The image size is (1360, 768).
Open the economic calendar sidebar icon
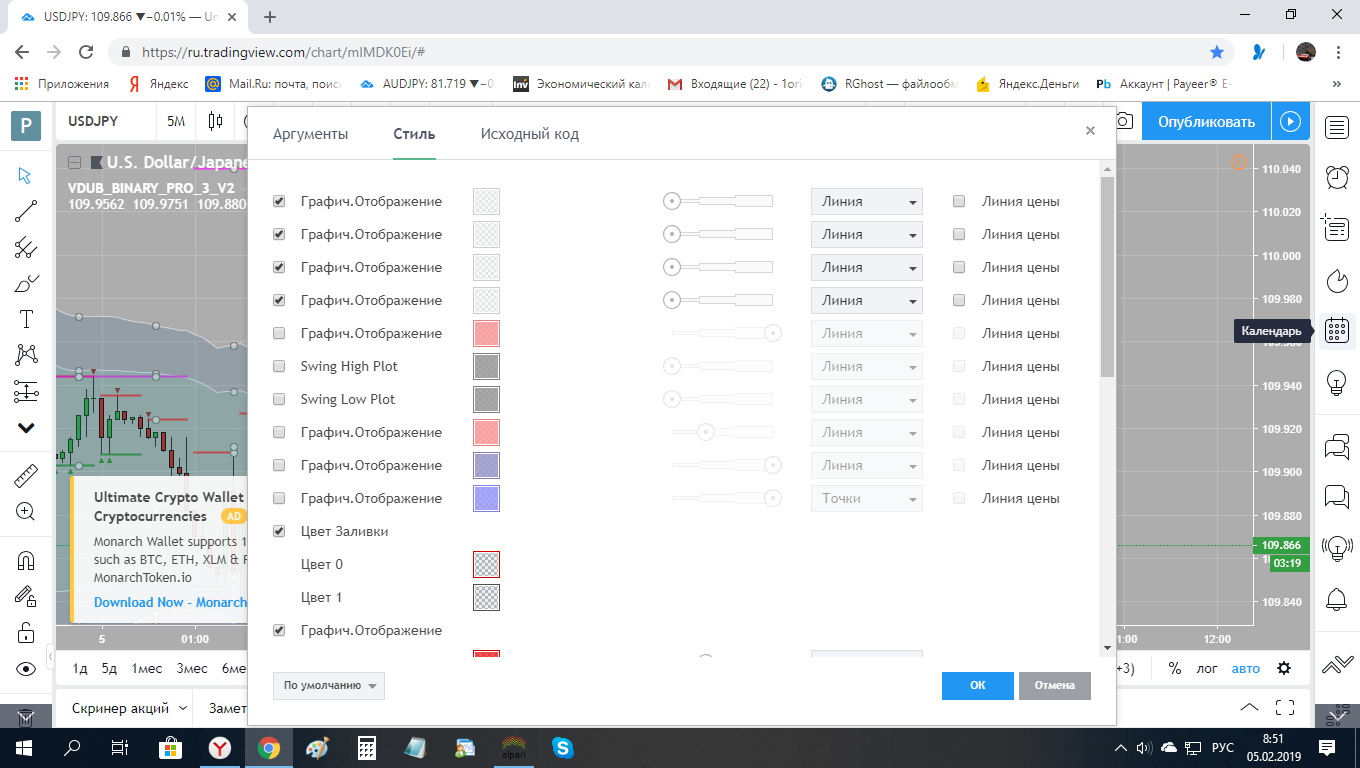pyautogui.click(x=1337, y=331)
